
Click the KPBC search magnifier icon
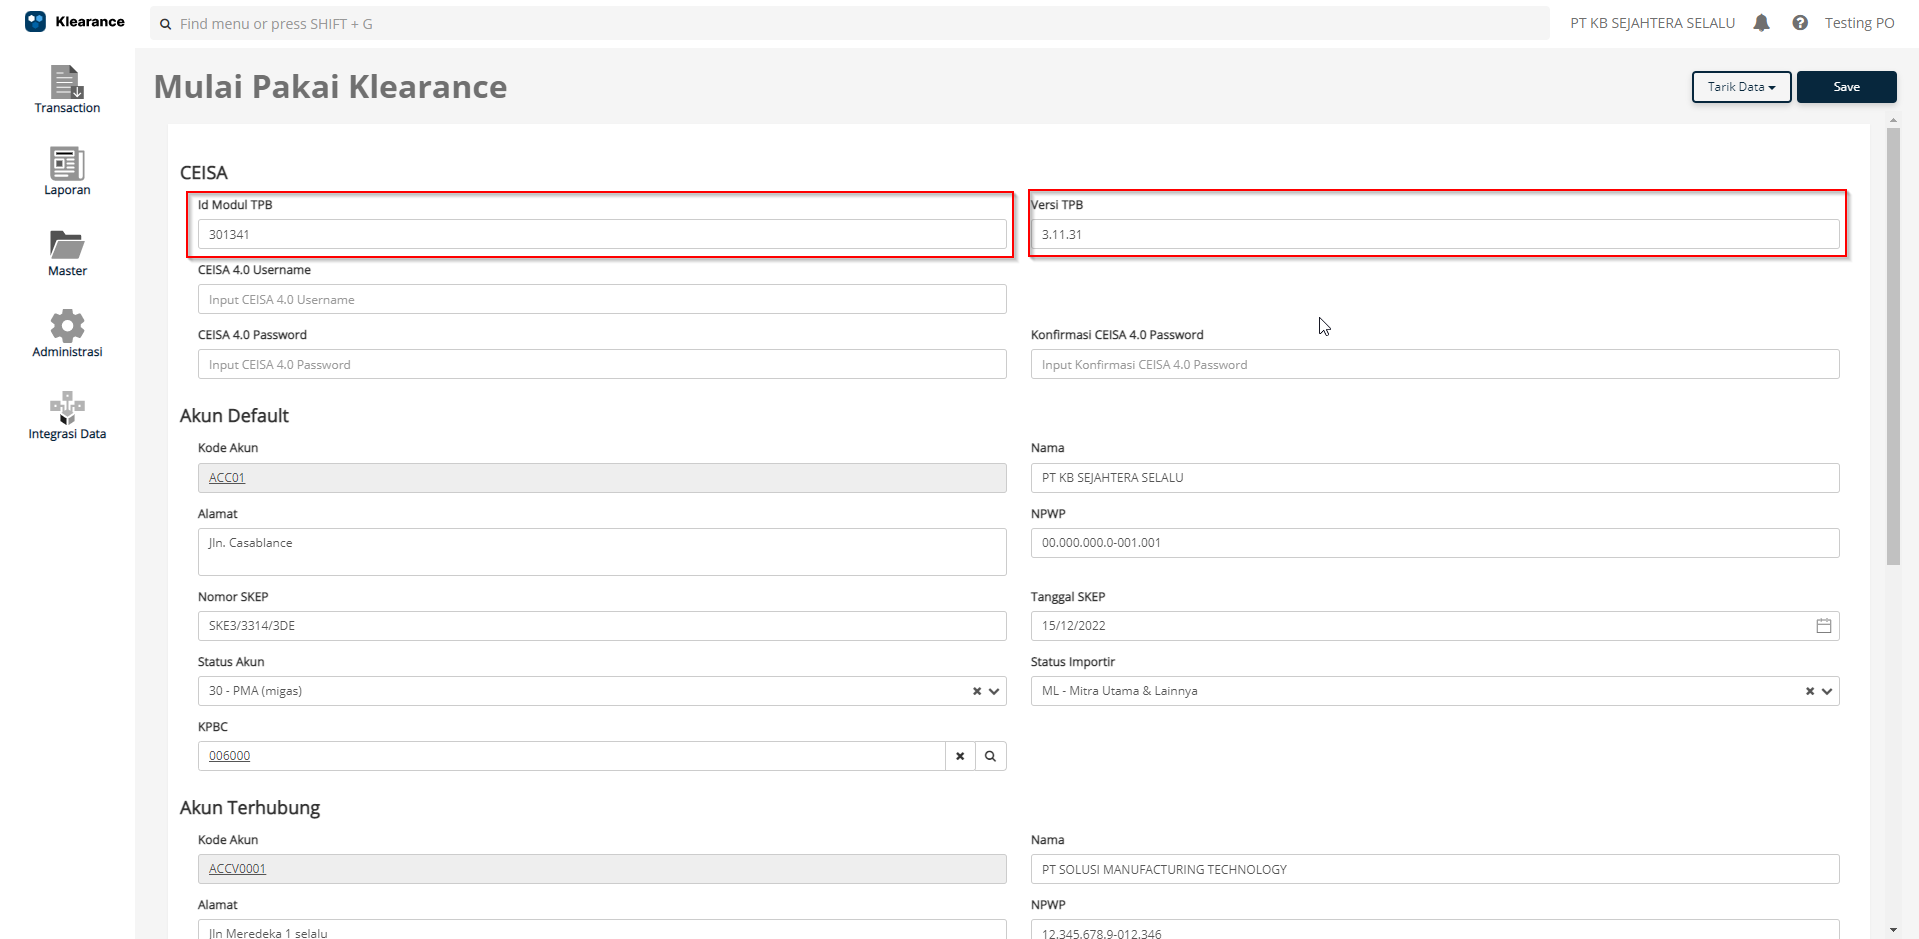(x=990, y=756)
